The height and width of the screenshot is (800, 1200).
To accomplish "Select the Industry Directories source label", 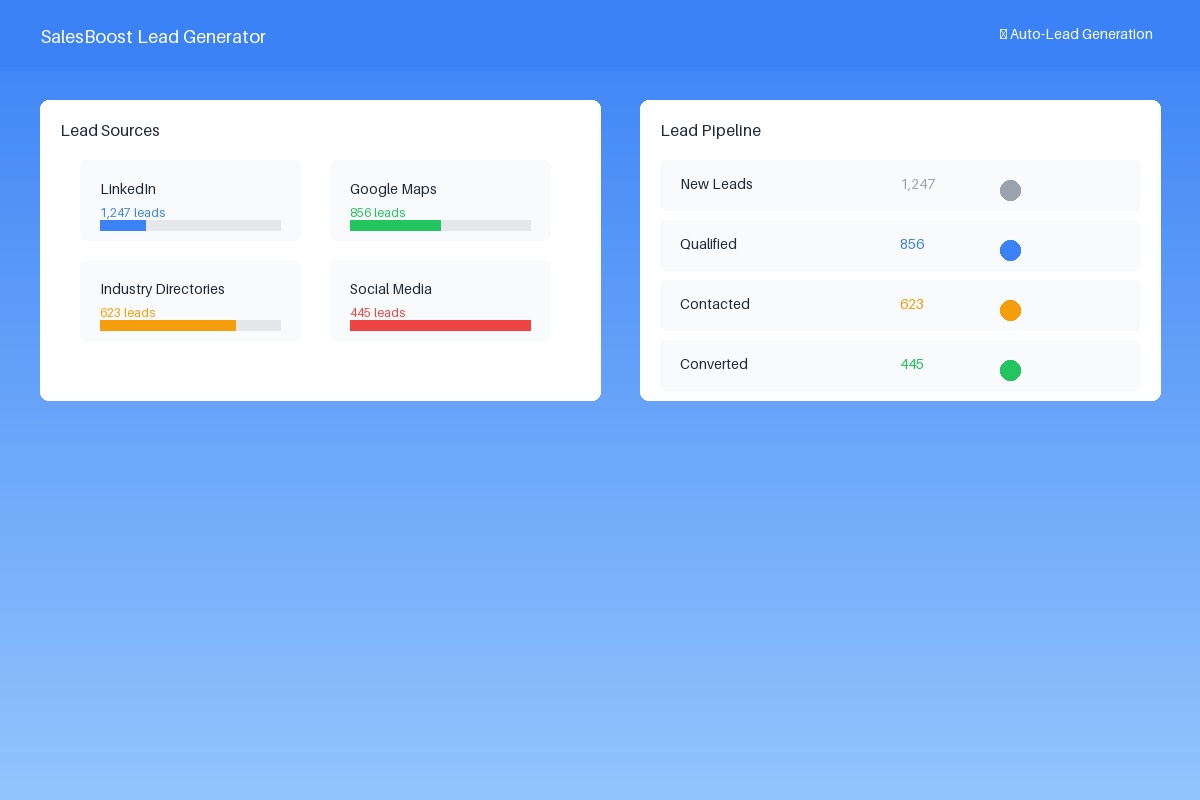I will (x=162, y=289).
